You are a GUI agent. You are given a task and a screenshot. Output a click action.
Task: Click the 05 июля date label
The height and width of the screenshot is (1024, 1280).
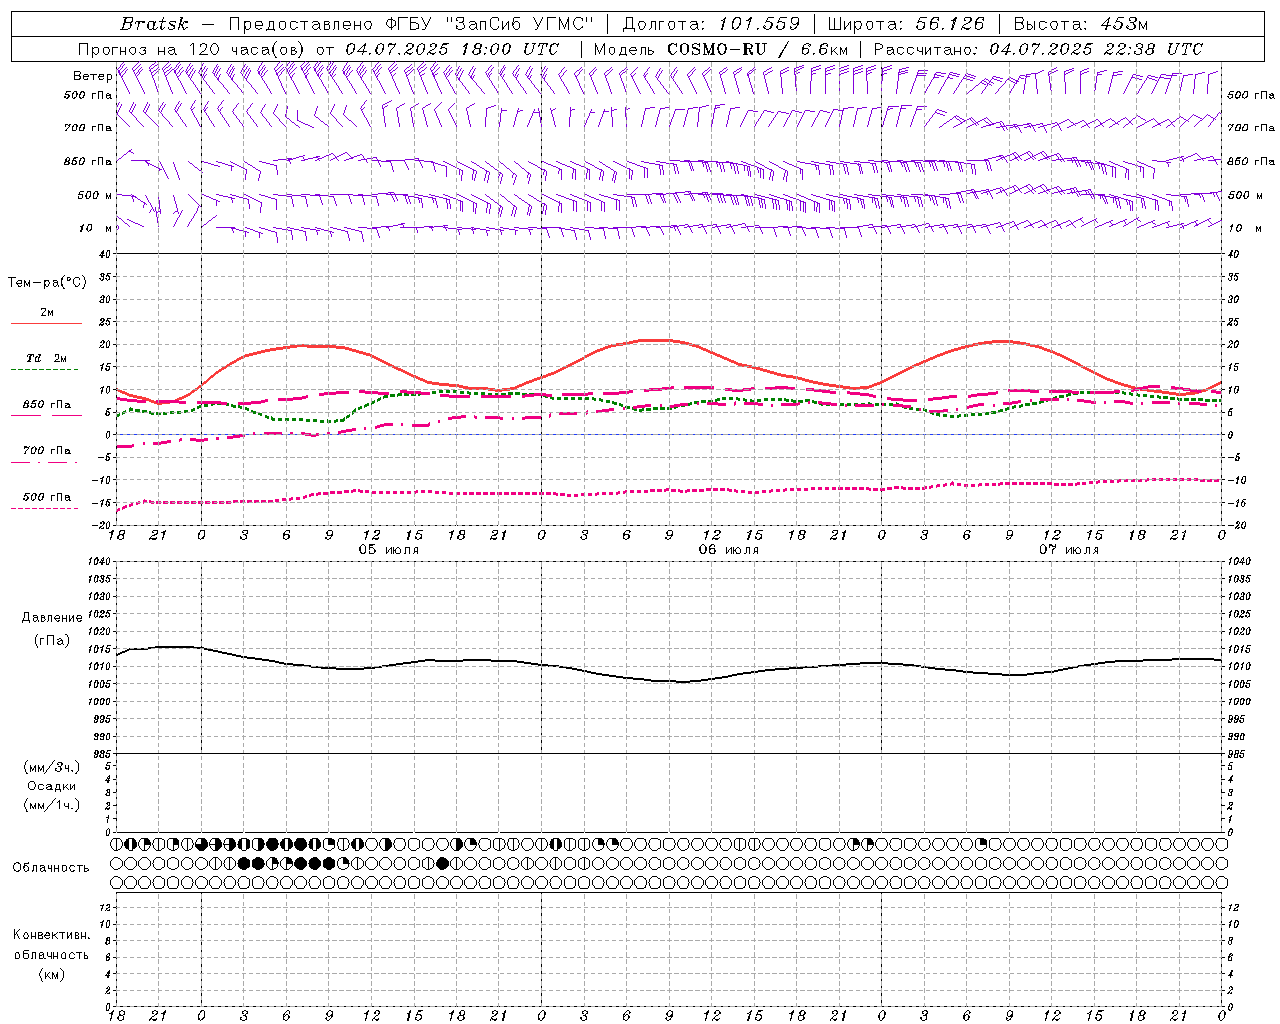(x=389, y=550)
